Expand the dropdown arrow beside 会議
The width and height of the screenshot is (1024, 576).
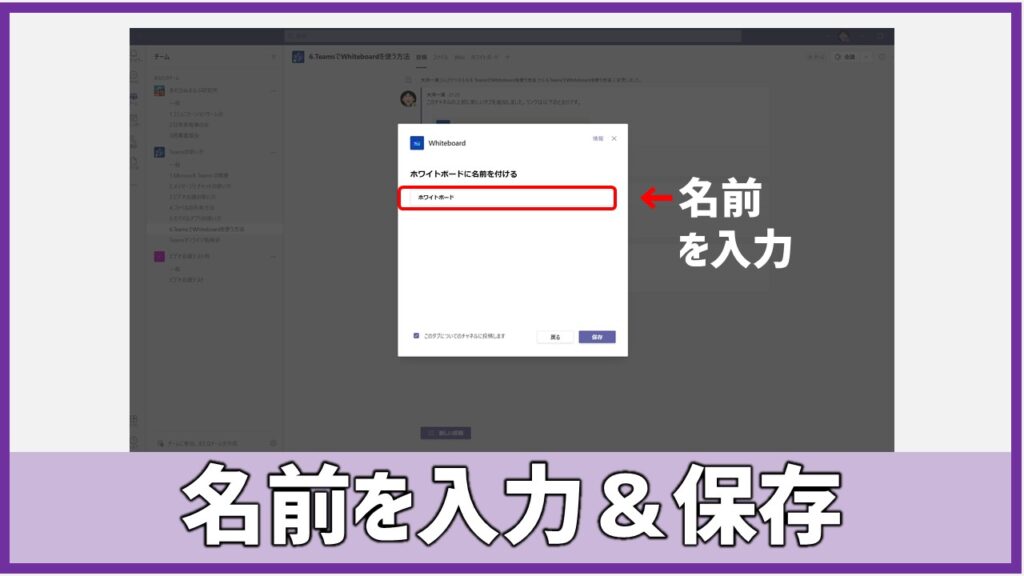click(866, 57)
